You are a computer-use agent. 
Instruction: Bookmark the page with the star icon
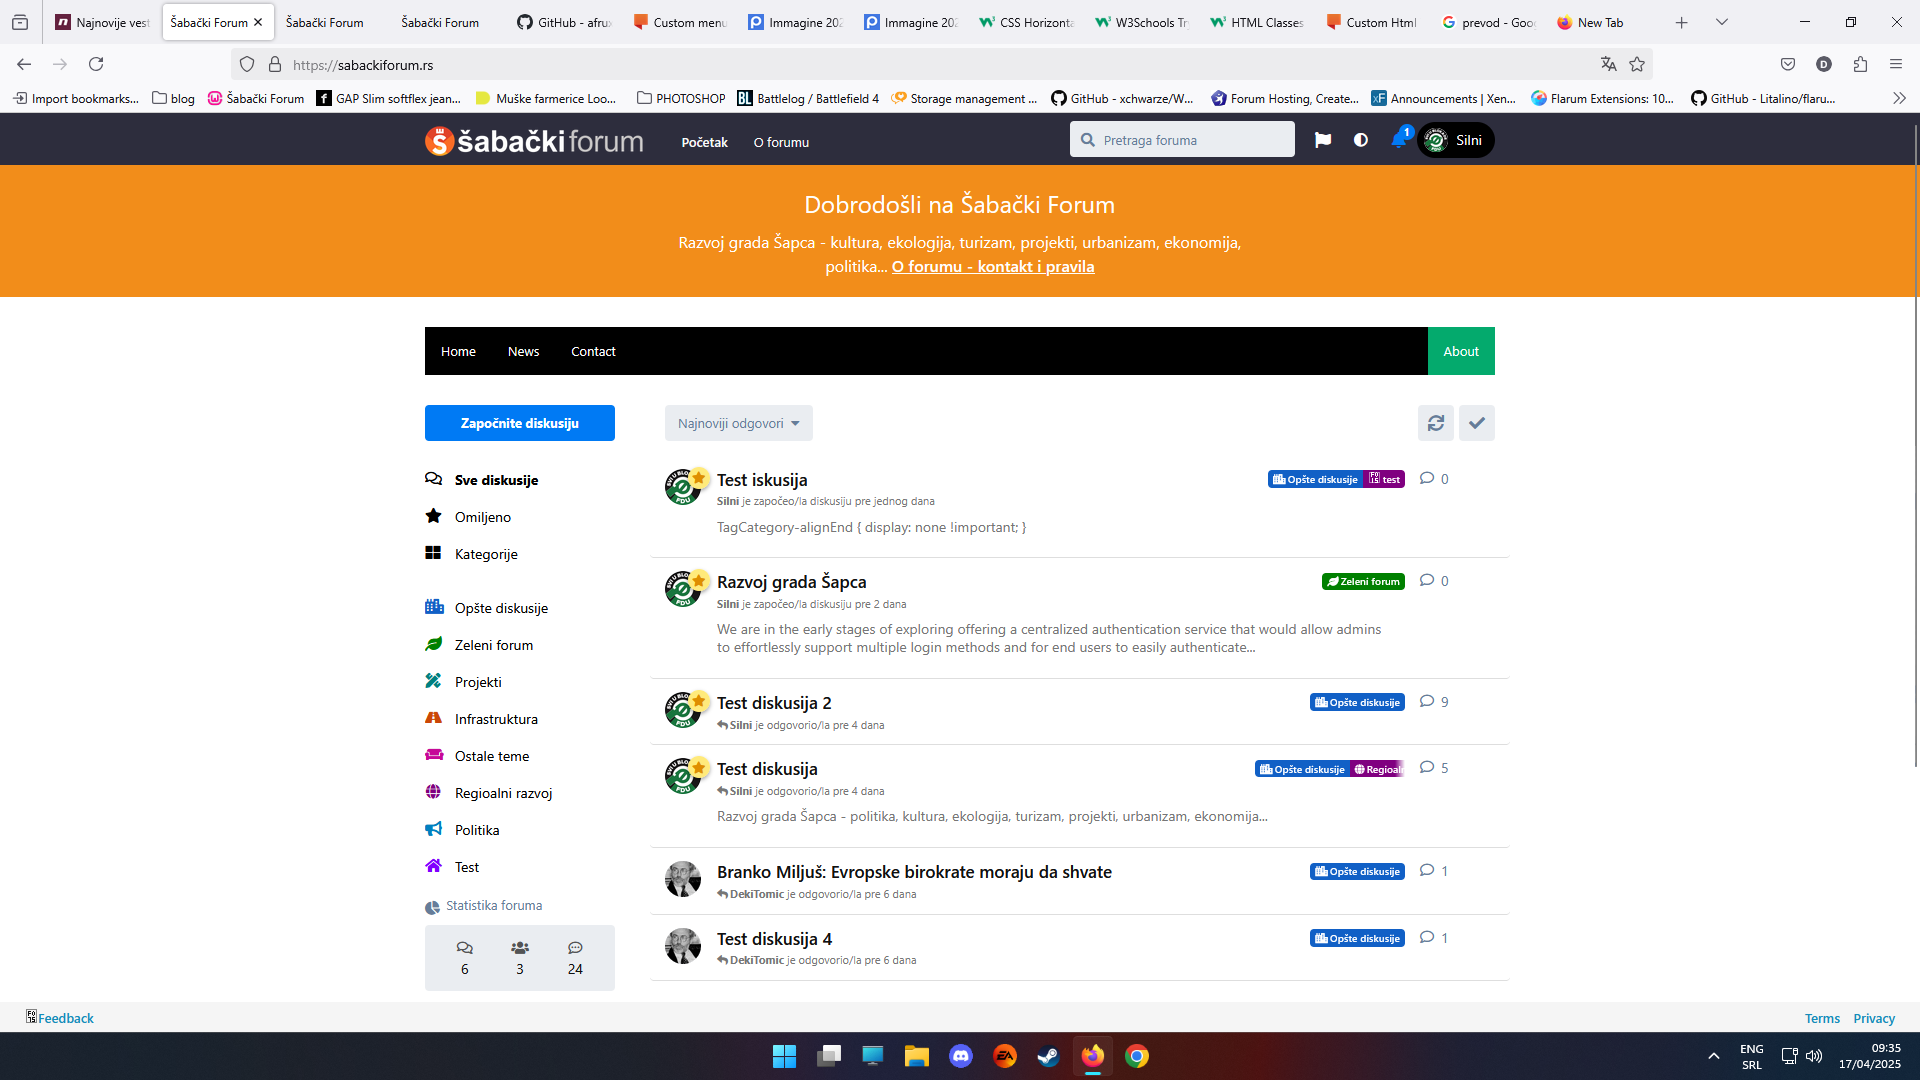(x=1637, y=64)
